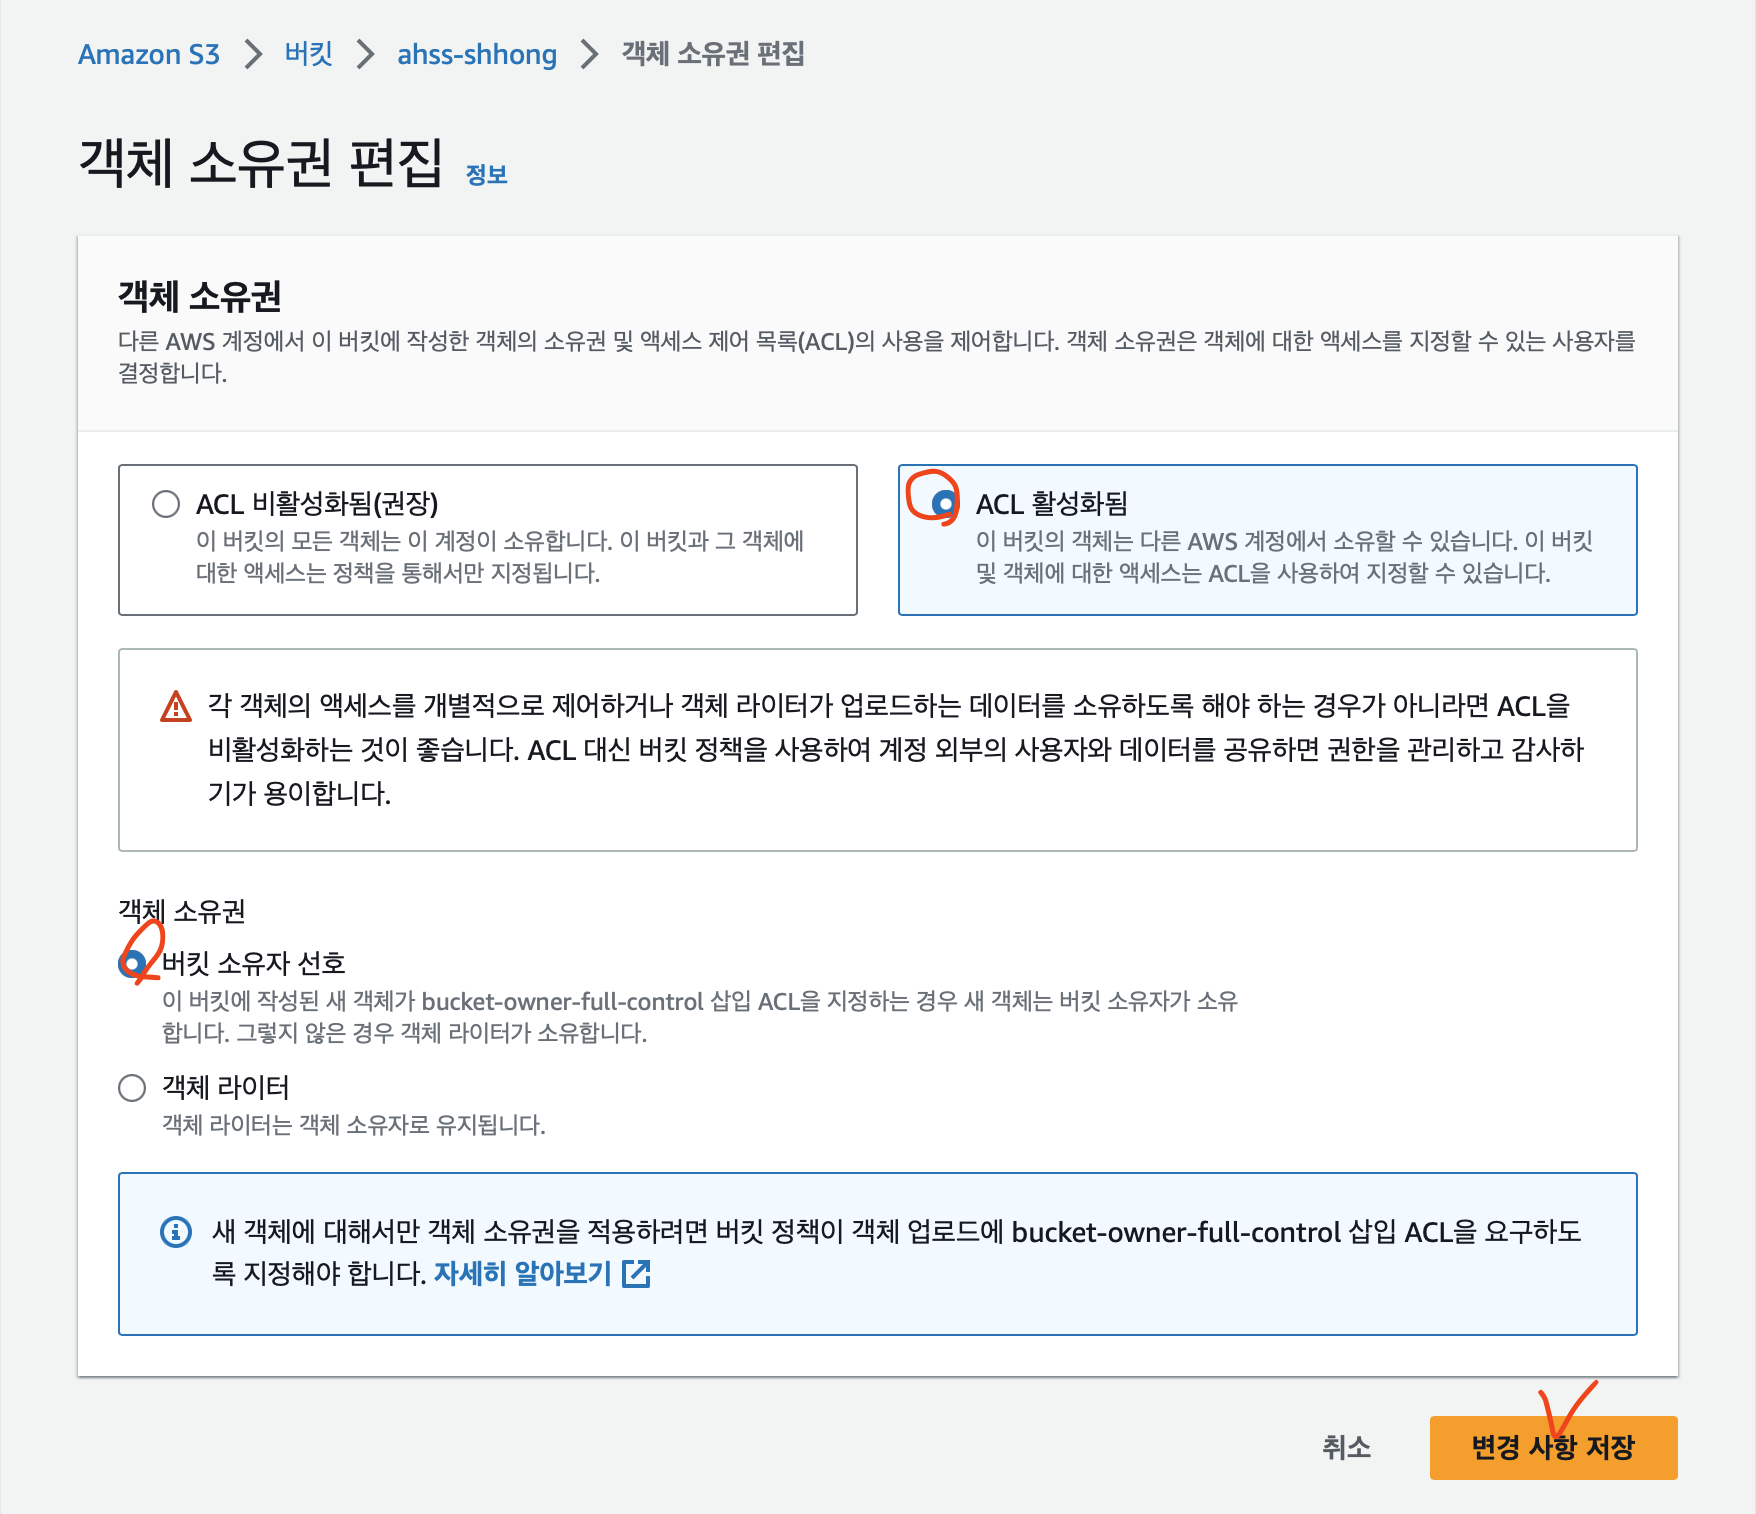Click the ACL 활성화됨 option card description
Image resolution: width=1756 pixels, height=1514 pixels.
1284,557
